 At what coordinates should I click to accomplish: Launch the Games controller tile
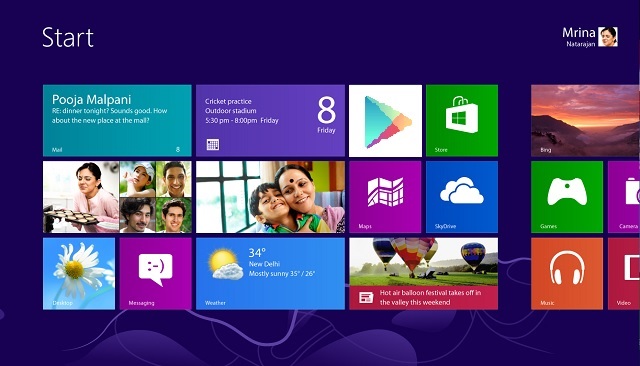567,197
